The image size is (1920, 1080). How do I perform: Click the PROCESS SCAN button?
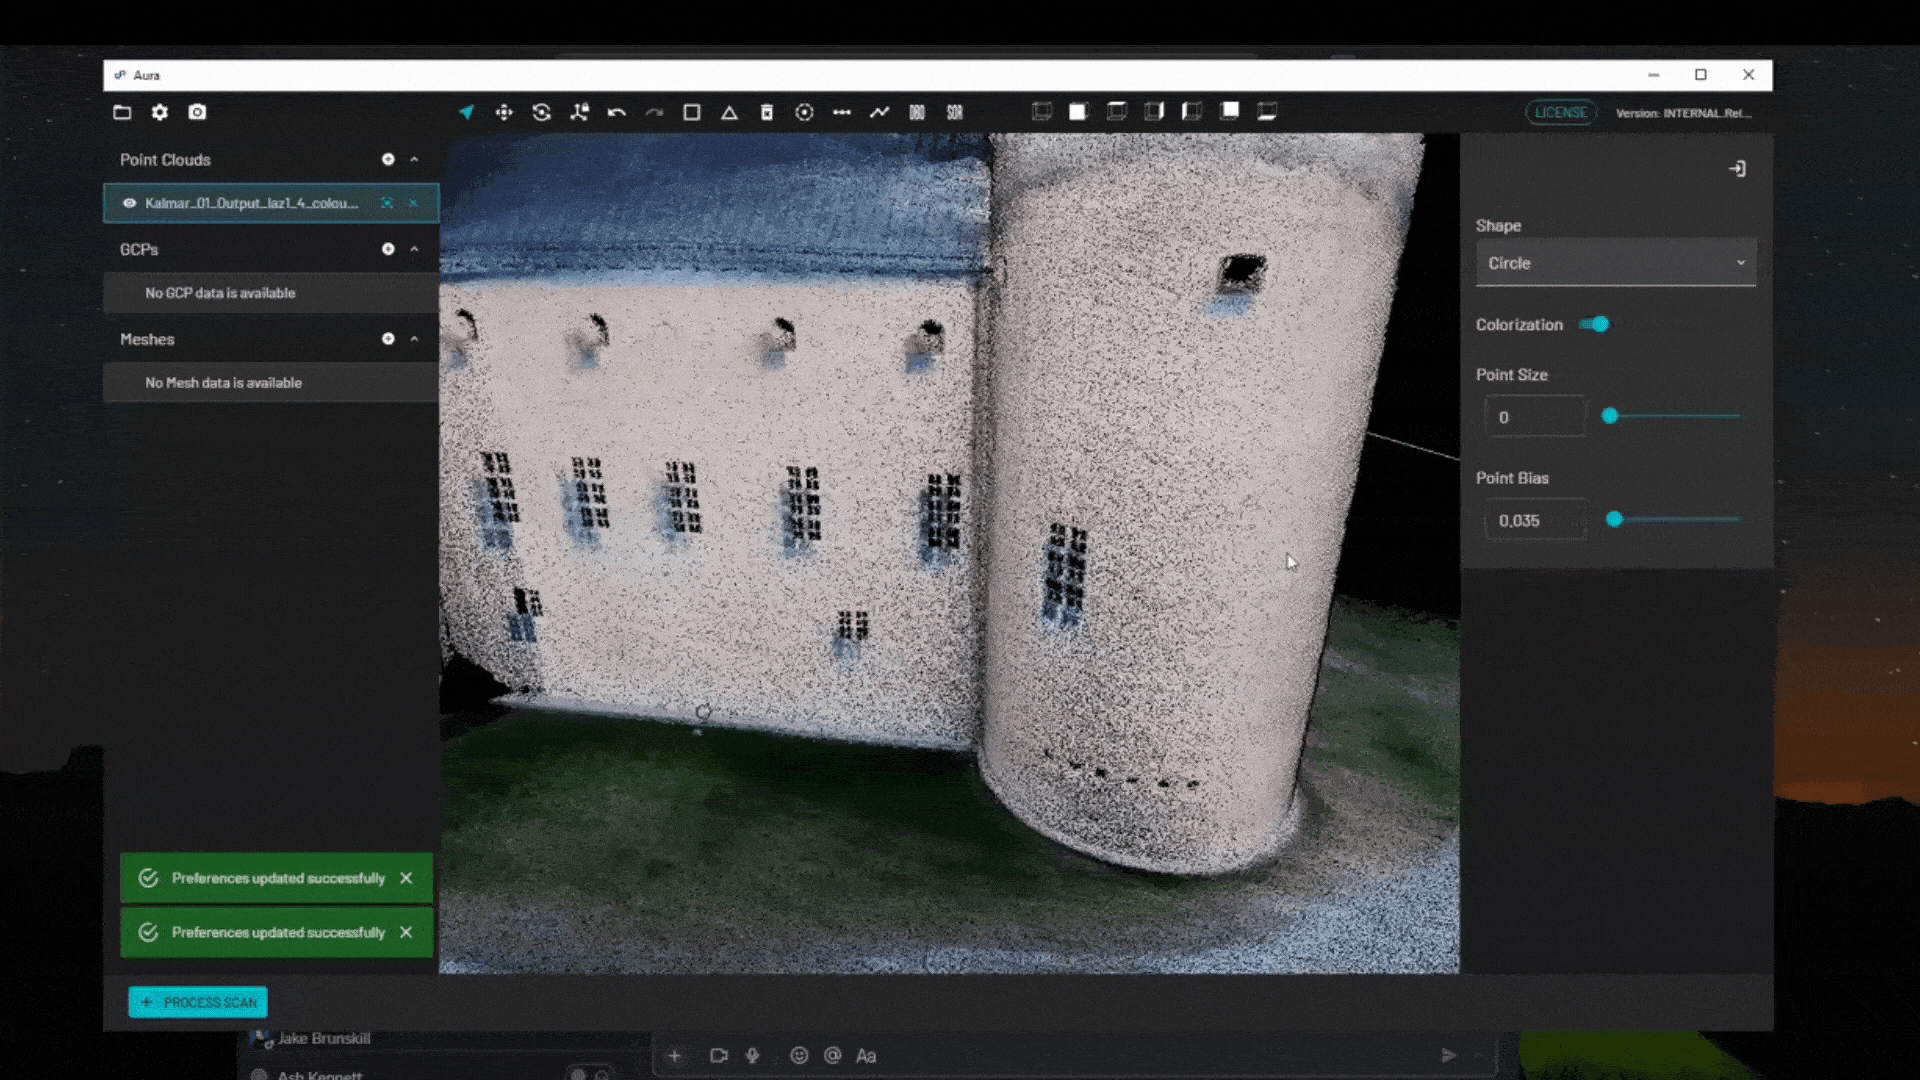click(x=198, y=1002)
